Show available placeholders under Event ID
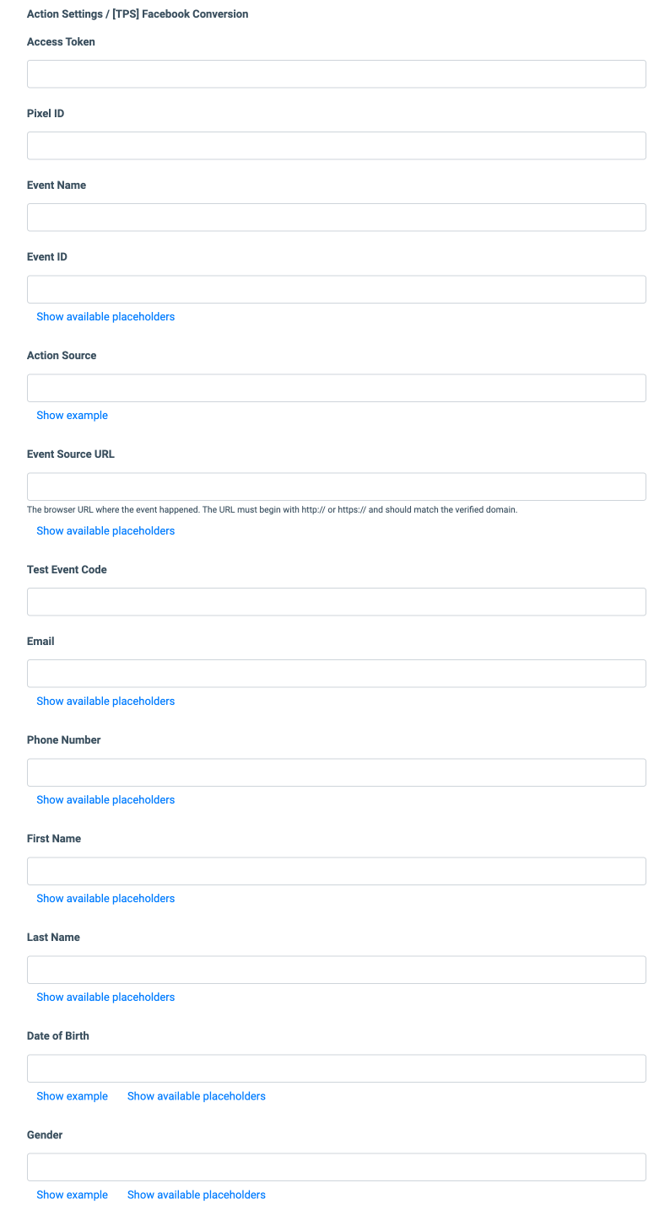Screen dimensions: 670x1215 [105, 317]
